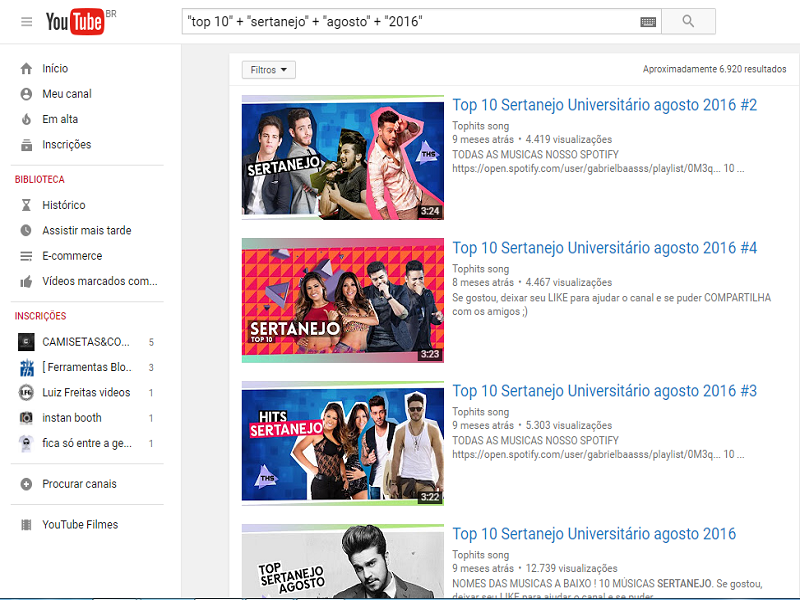This screenshot has width=800, height=600.
Task: Expand the Filtros dropdown
Action: 269,70
